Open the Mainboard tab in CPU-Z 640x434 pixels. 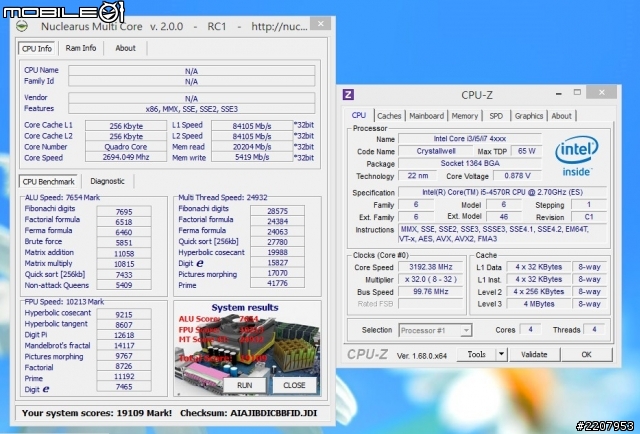(x=427, y=116)
